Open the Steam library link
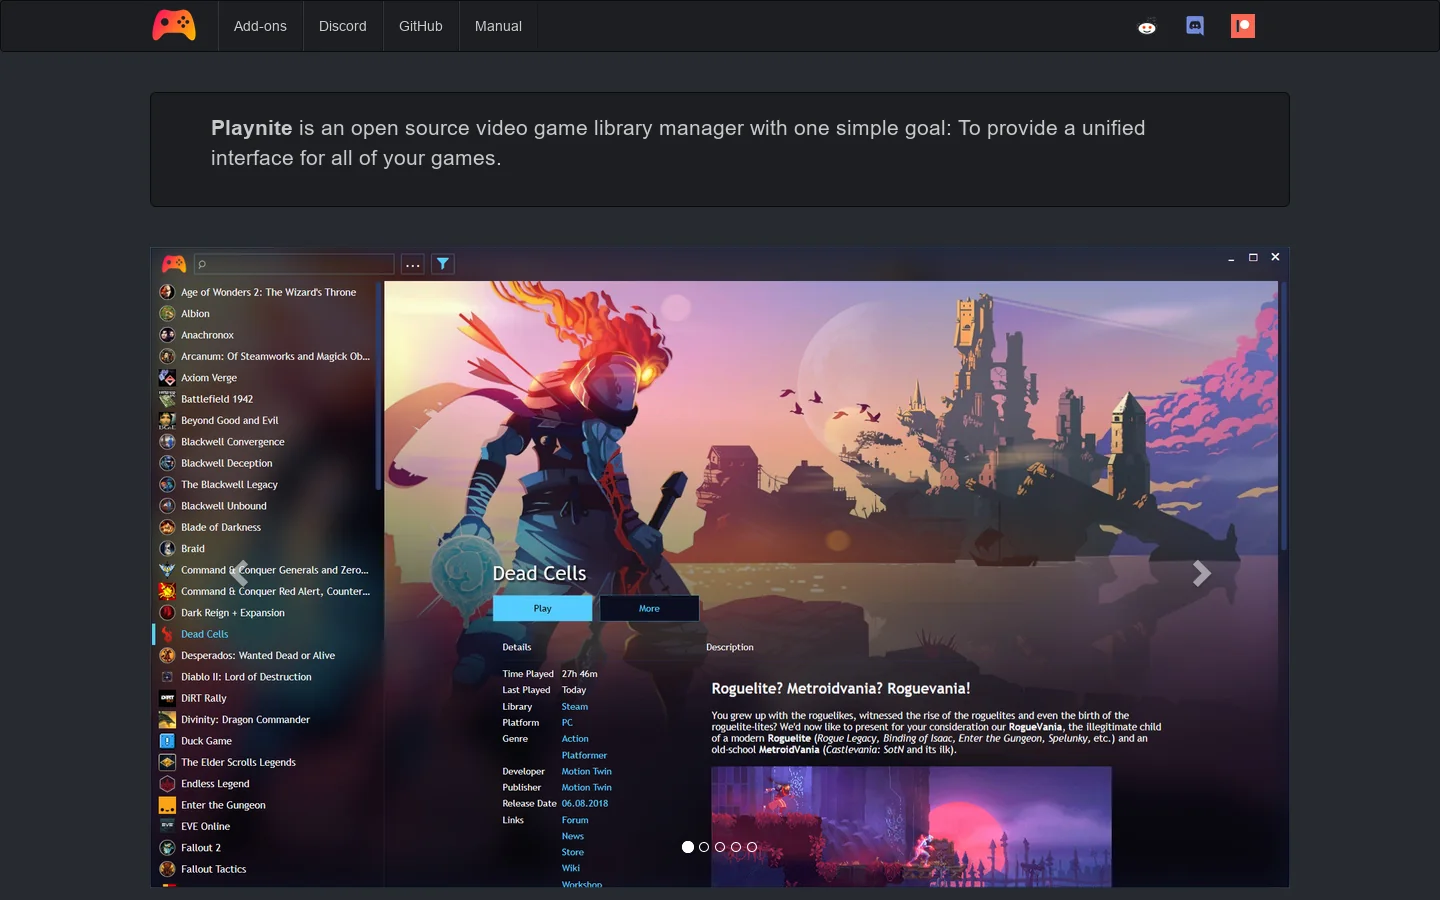The width and height of the screenshot is (1440, 900). point(575,707)
